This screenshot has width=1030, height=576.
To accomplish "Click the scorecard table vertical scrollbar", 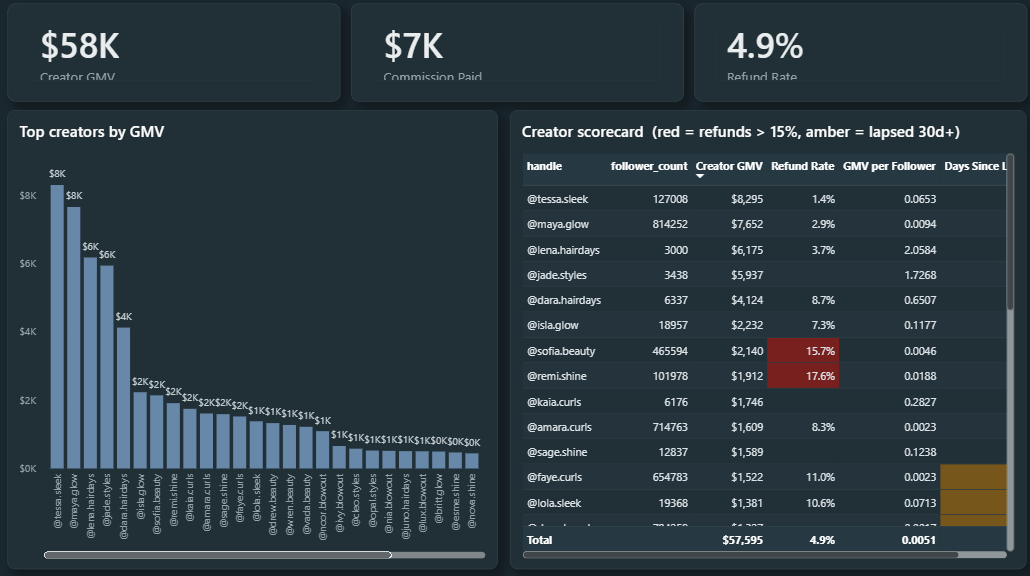I will (x=1010, y=232).
